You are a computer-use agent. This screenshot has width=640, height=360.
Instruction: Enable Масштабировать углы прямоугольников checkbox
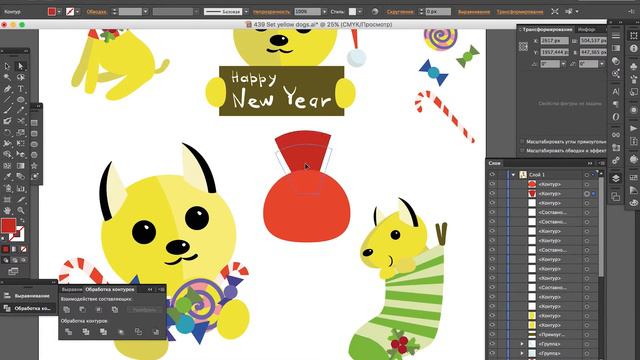click(x=522, y=142)
